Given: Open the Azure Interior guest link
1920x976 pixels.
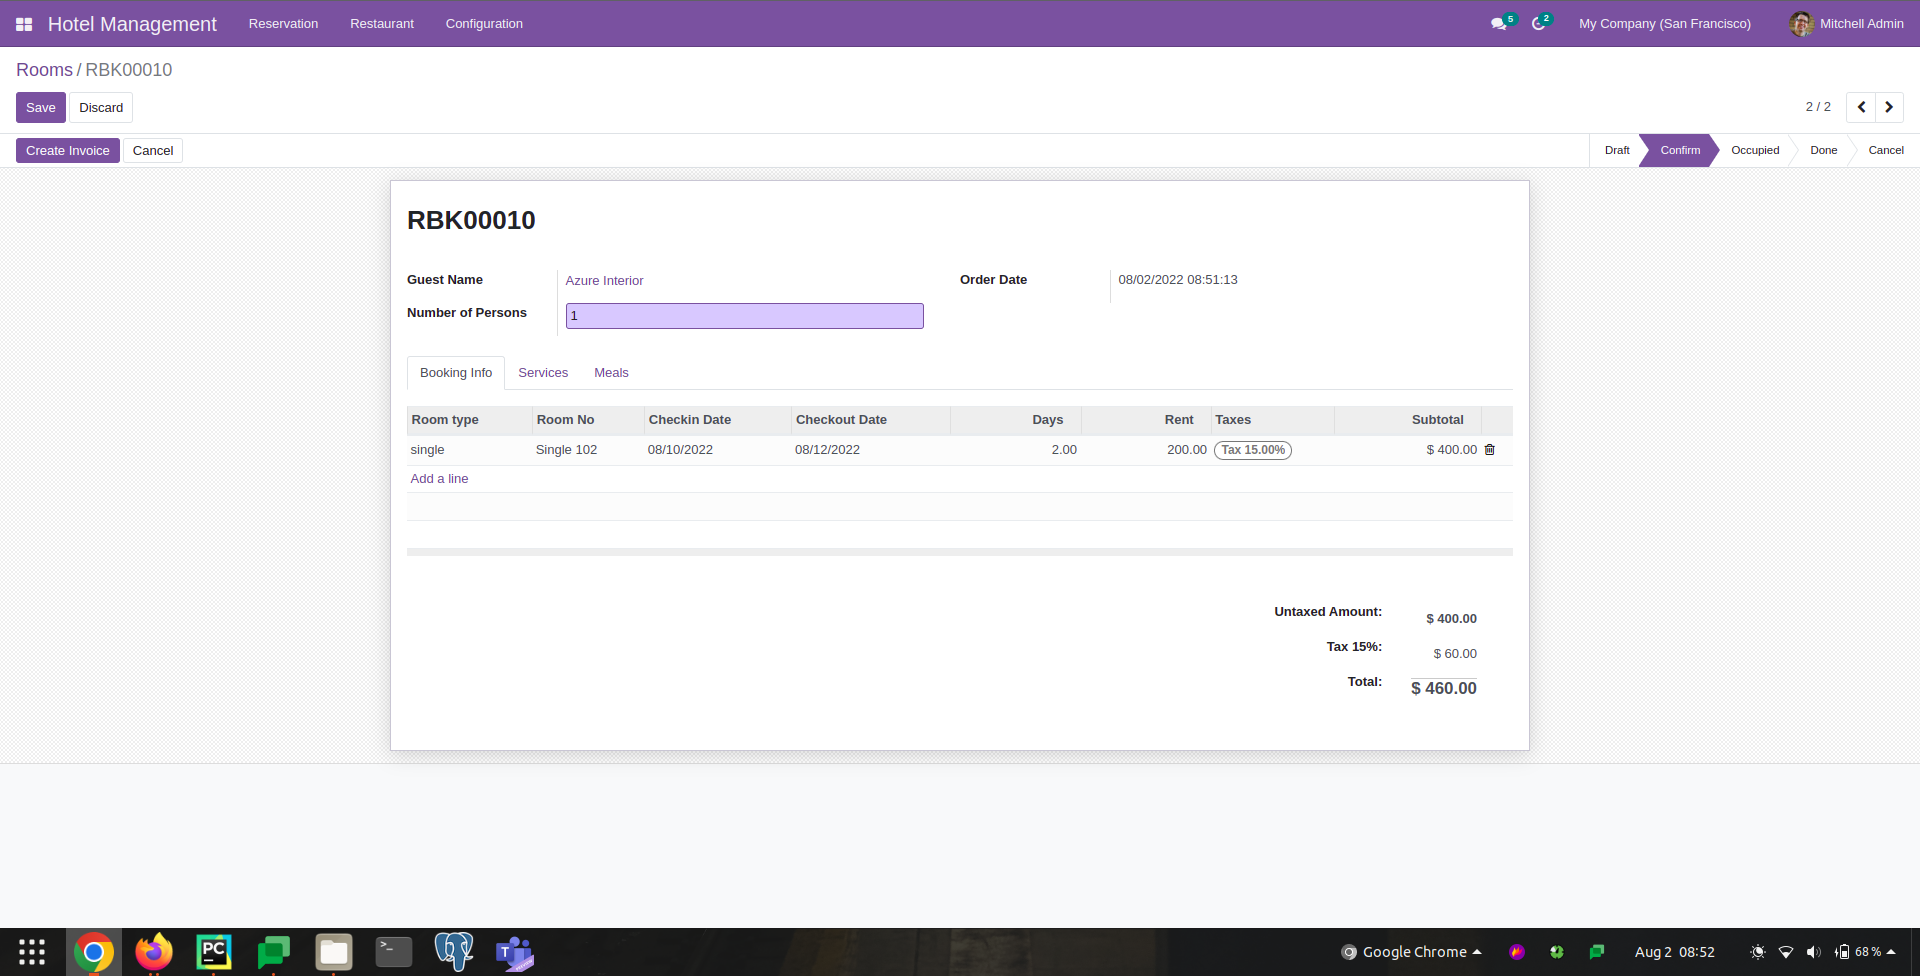Looking at the screenshot, I should [604, 281].
